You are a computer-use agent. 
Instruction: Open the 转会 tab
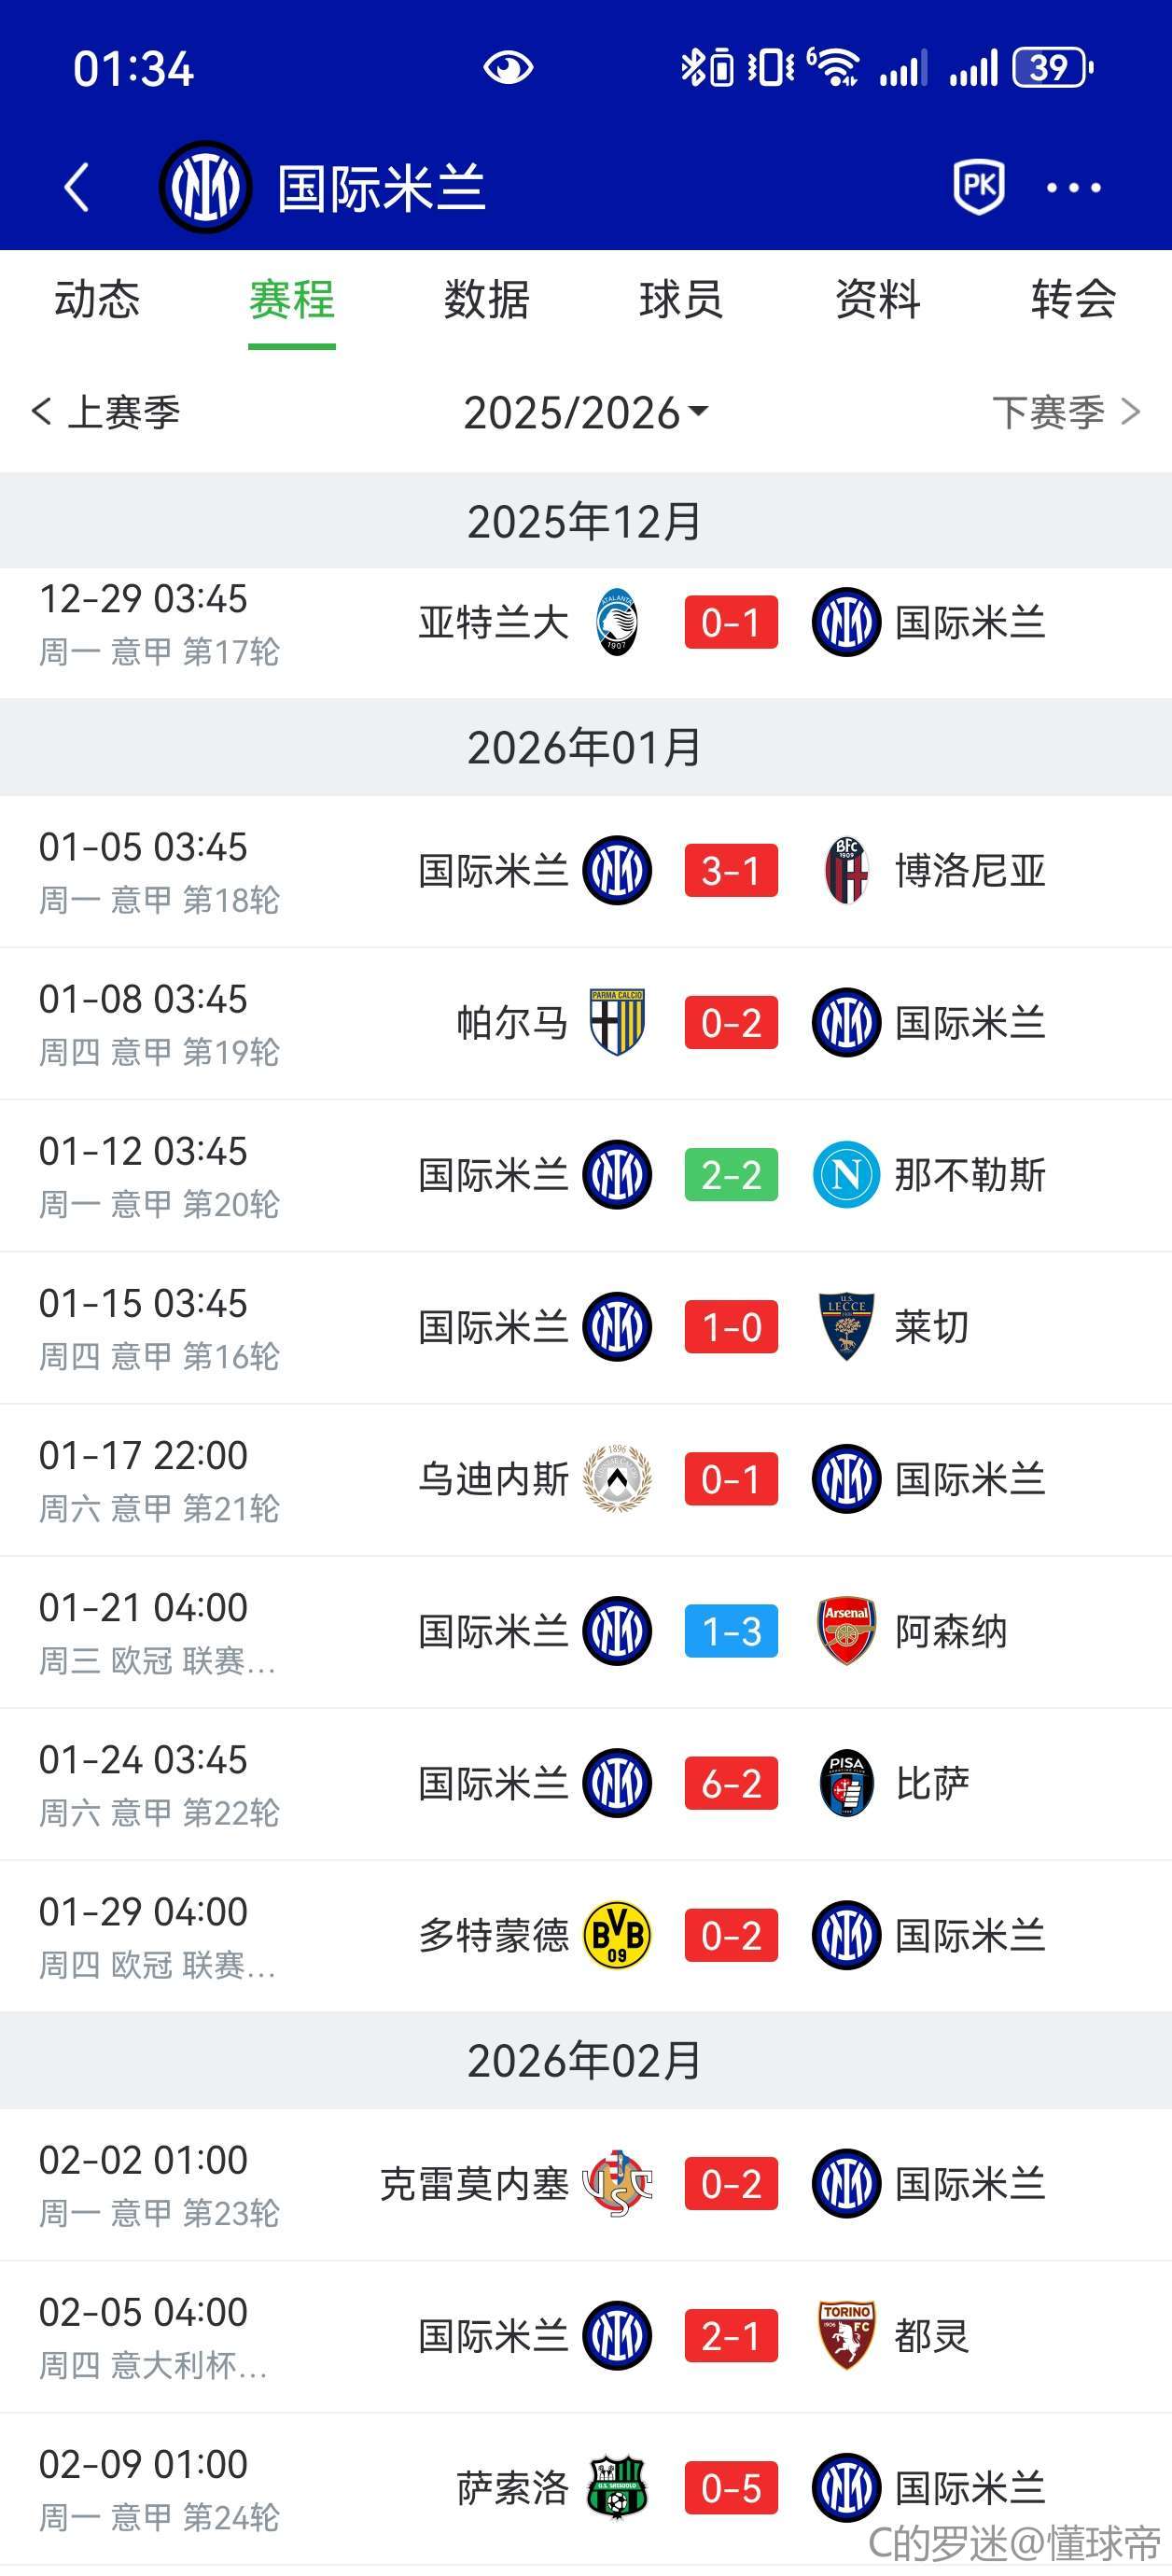1073,299
